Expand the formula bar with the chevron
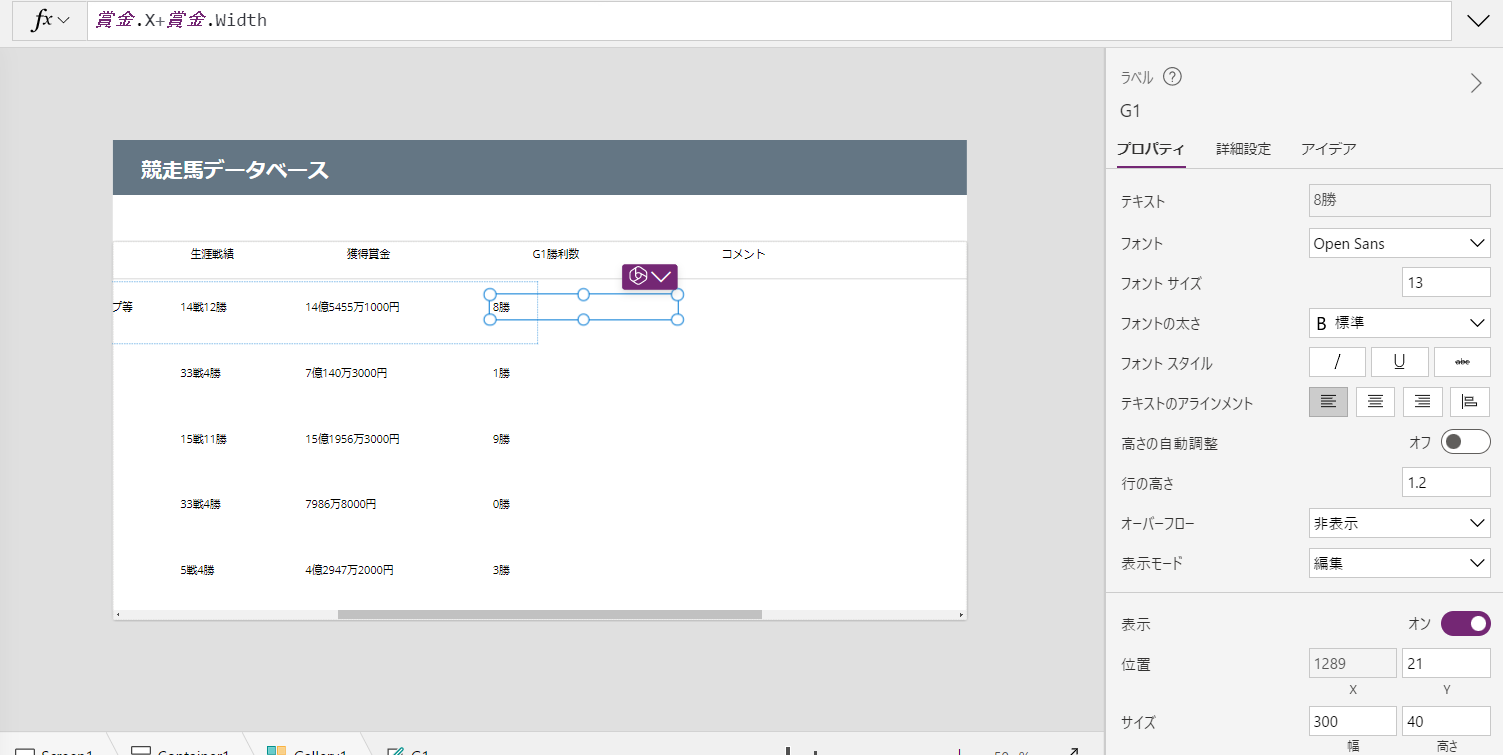The width and height of the screenshot is (1503, 755). pyautogui.click(x=1477, y=21)
